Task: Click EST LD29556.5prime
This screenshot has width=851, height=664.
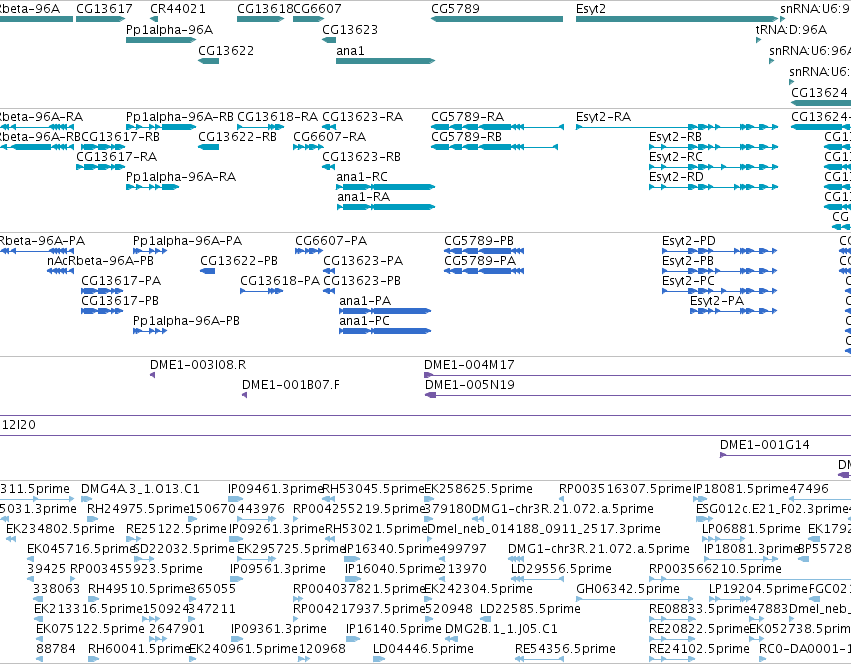Action: tap(537, 579)
